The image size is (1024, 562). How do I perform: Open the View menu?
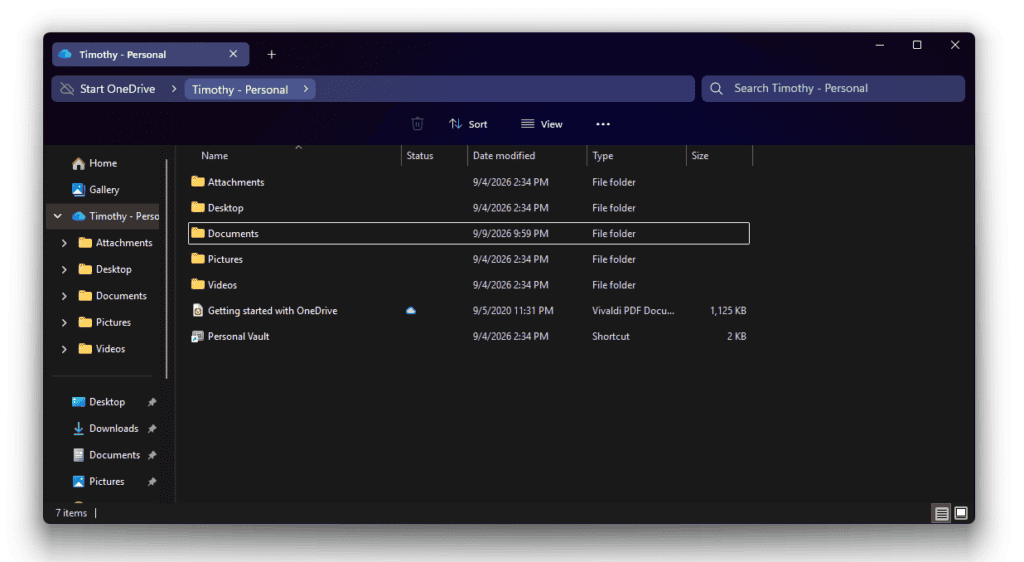pyautogui.click(x=541, y=124)
